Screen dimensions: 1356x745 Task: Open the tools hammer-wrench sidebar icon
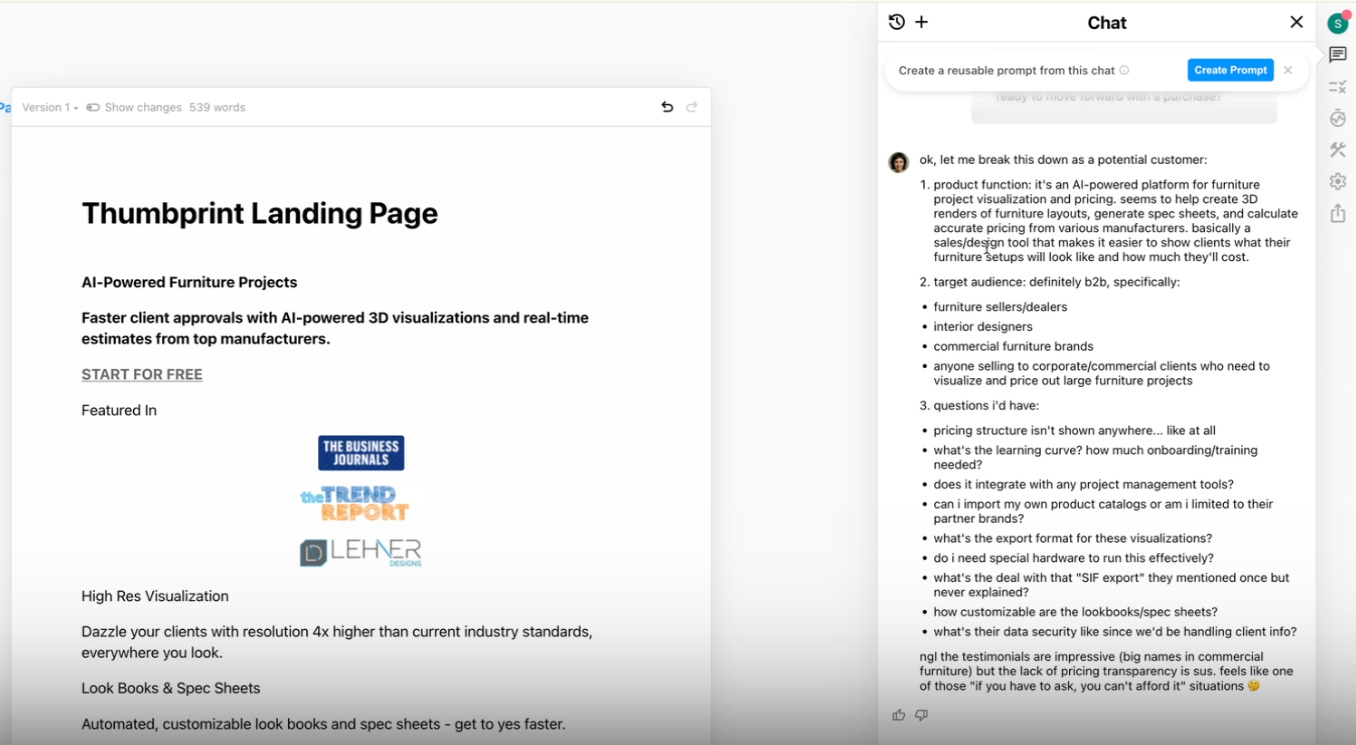1338,150
